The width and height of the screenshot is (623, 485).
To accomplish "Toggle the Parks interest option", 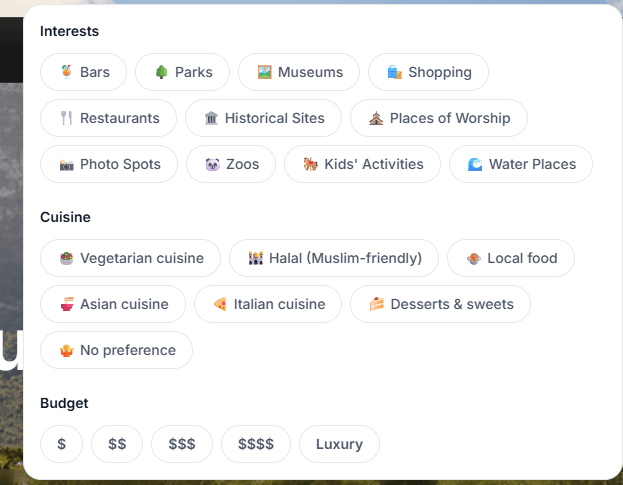I will coord(182,72).
